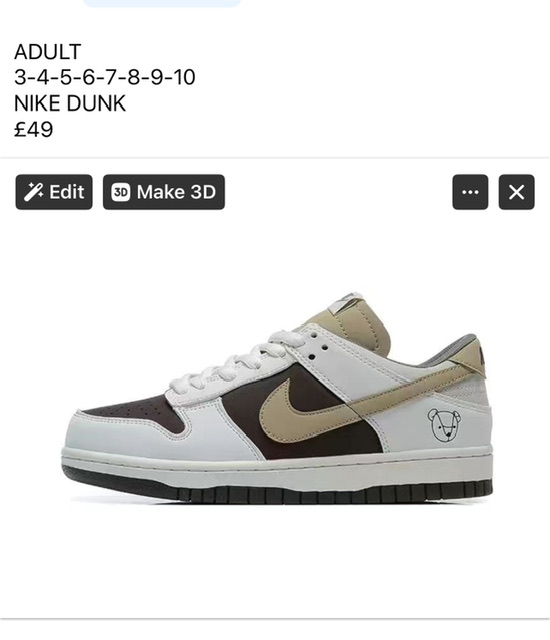Select the 3-4-5-6-7-8-9-10 sizes text
Screen dimensions: 550x640
pyautogui.click(x=105, y=77)
